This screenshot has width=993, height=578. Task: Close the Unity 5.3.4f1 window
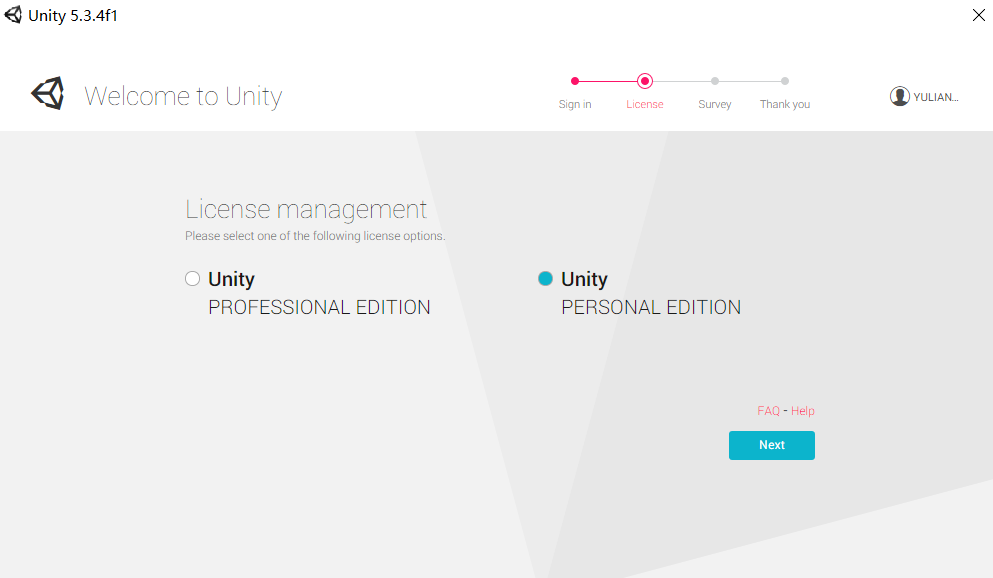pos(978,15)
